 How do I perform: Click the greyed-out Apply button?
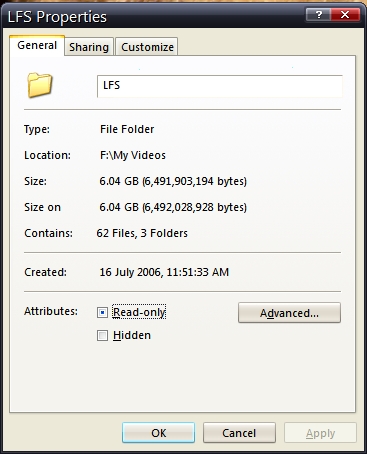[x=320, y=433]
